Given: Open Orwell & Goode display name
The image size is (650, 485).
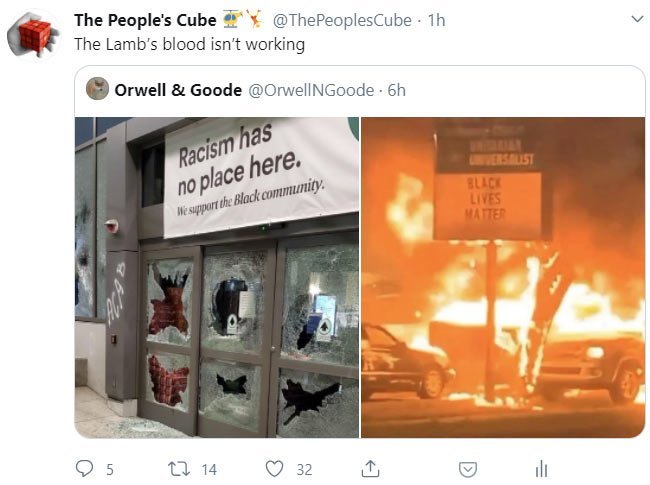Looking at the screenshot, I should (x=178, y=90).
